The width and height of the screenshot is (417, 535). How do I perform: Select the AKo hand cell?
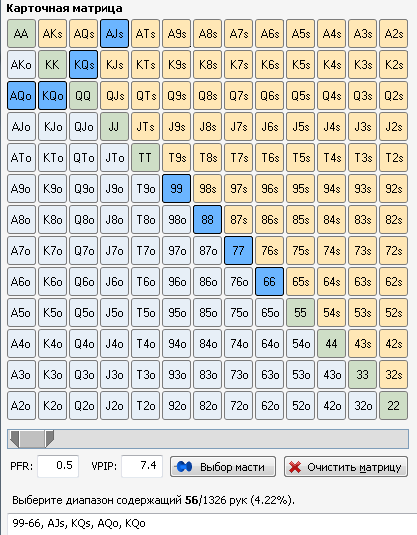[21, 64]
